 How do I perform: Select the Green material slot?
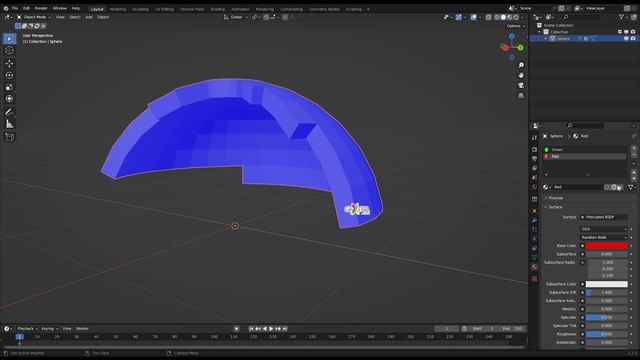click(585, 150)
